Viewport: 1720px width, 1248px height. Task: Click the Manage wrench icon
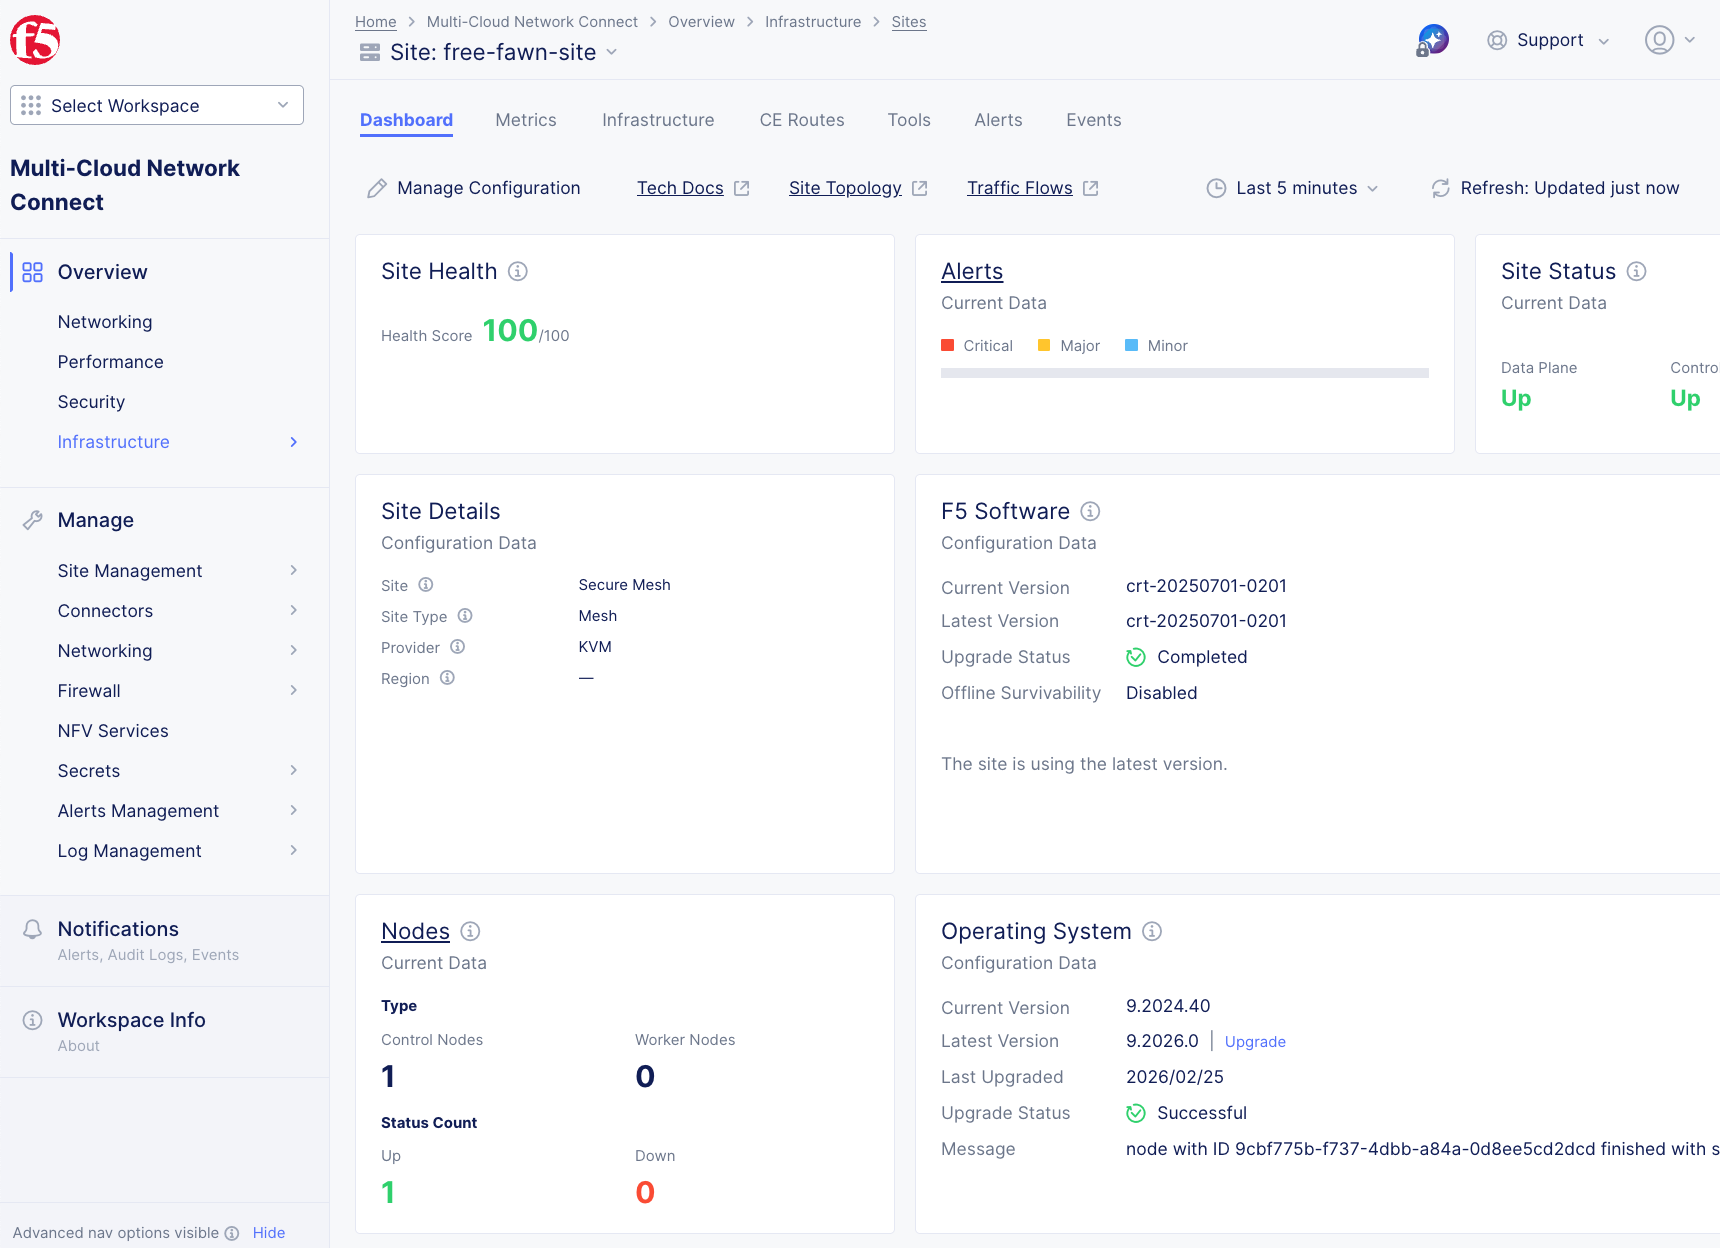click(x=33, y=520)
